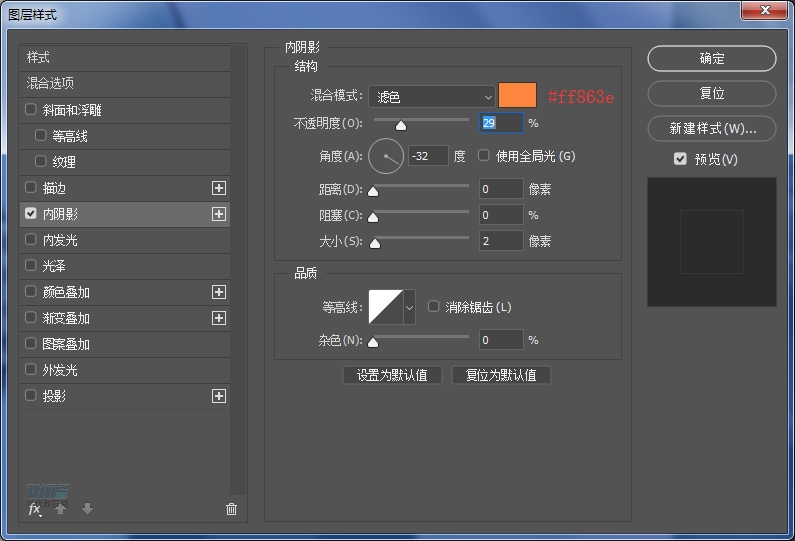The width and height of the screenshot is (795, 541).
Task: Uncheck the 预览 preview checkbox
Action: (680, 159)
